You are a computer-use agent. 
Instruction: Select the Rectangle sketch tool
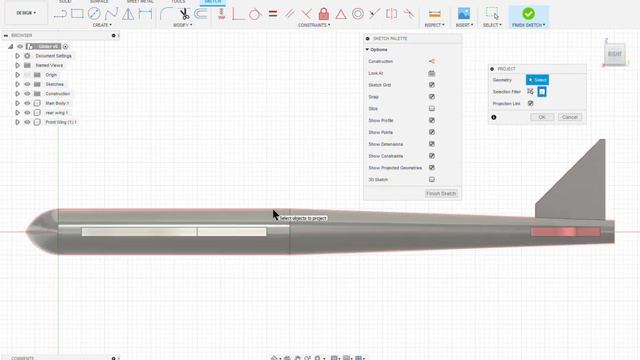[77, 14]
